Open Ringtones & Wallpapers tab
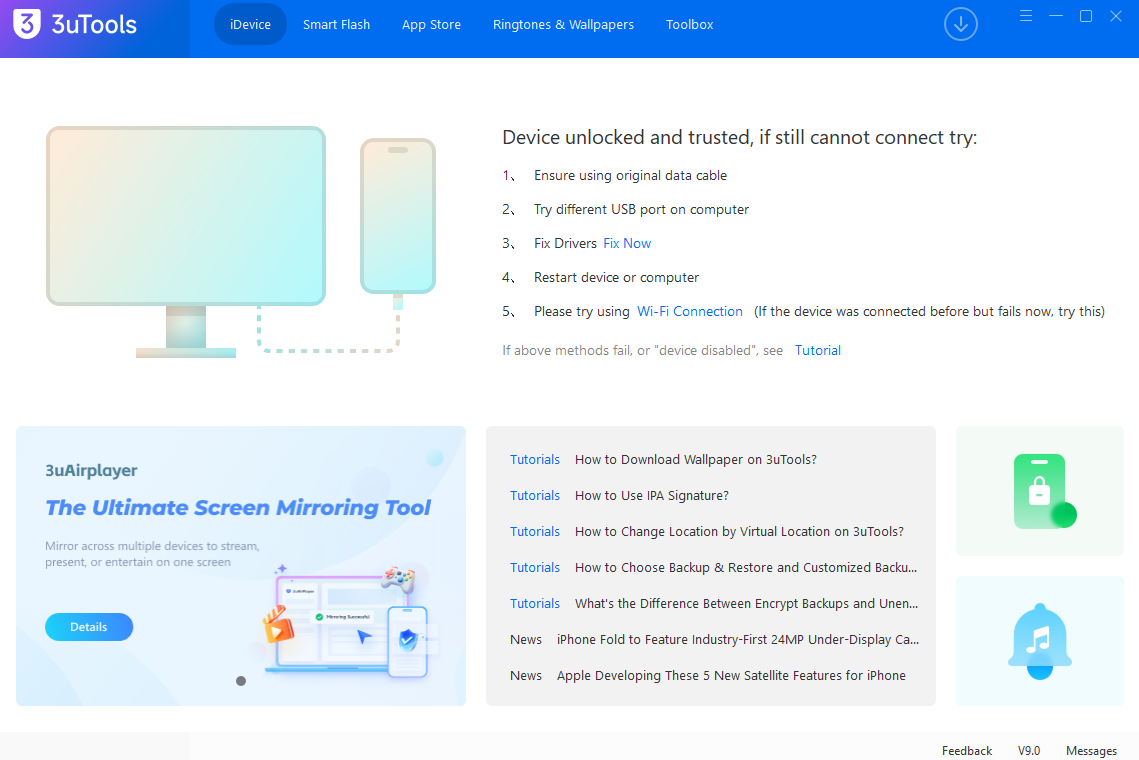Image resolution: width=1139 pixels, height=760 pixels. pos(563,25)
